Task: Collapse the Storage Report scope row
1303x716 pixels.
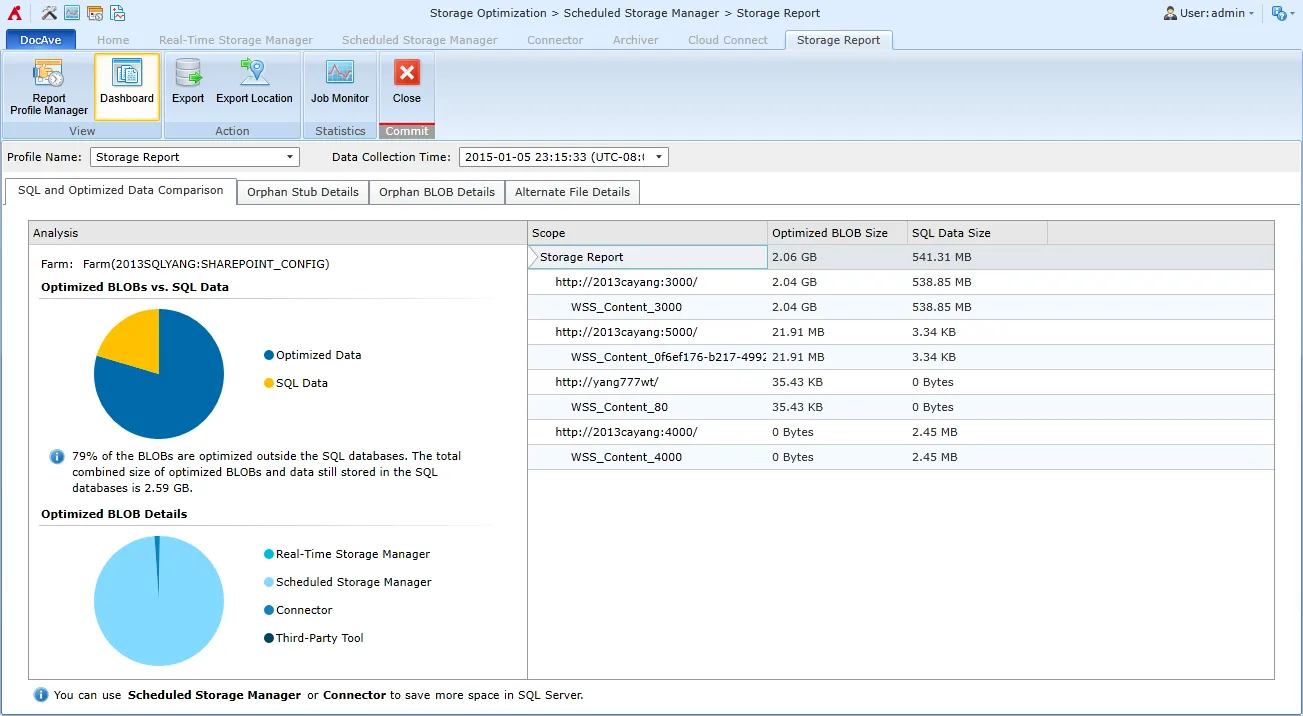Action: (x=533, y=257)
